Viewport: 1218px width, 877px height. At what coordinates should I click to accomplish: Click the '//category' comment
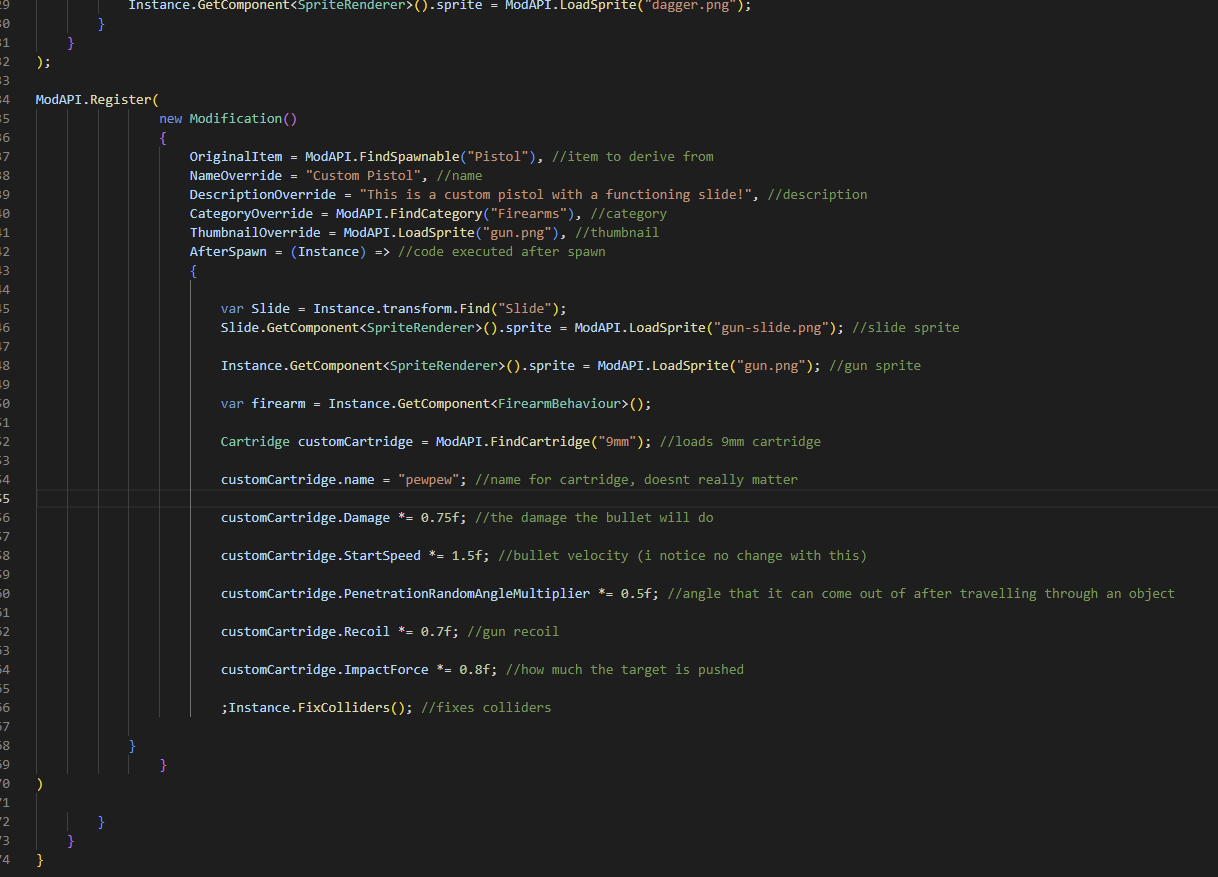(x=628, y=213)
